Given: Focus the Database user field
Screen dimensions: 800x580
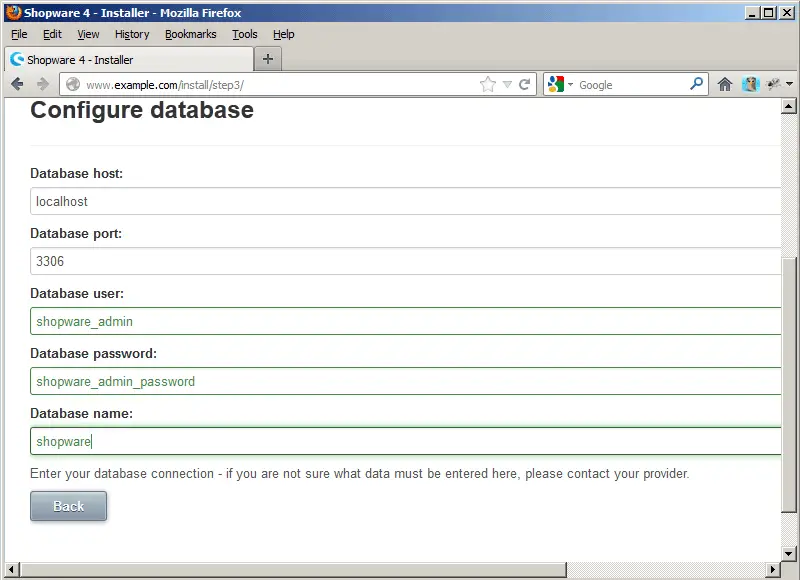Looking at the screenshot, I should coord(406,321).
